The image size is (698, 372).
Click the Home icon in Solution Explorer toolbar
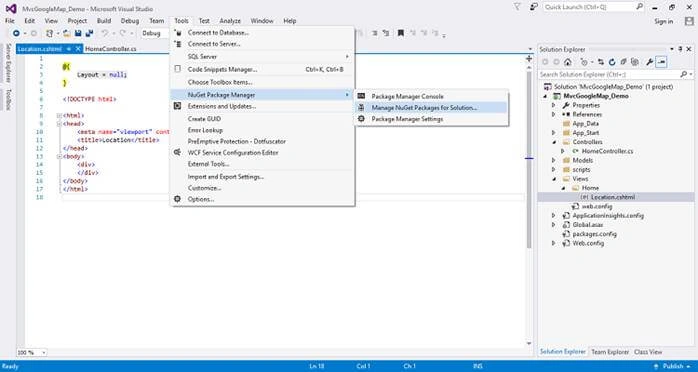pos(568,62)
